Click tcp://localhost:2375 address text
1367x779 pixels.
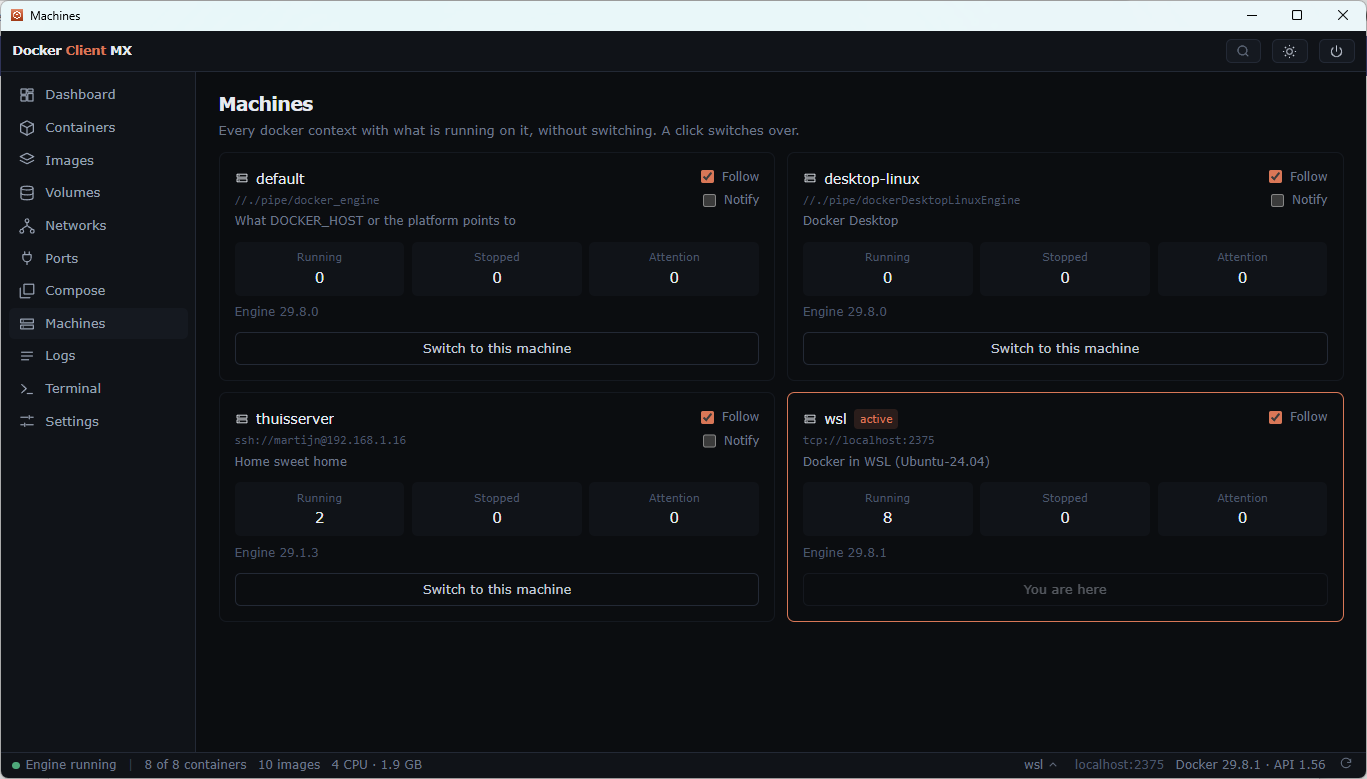pyautogui.click(x=869, y=441)
